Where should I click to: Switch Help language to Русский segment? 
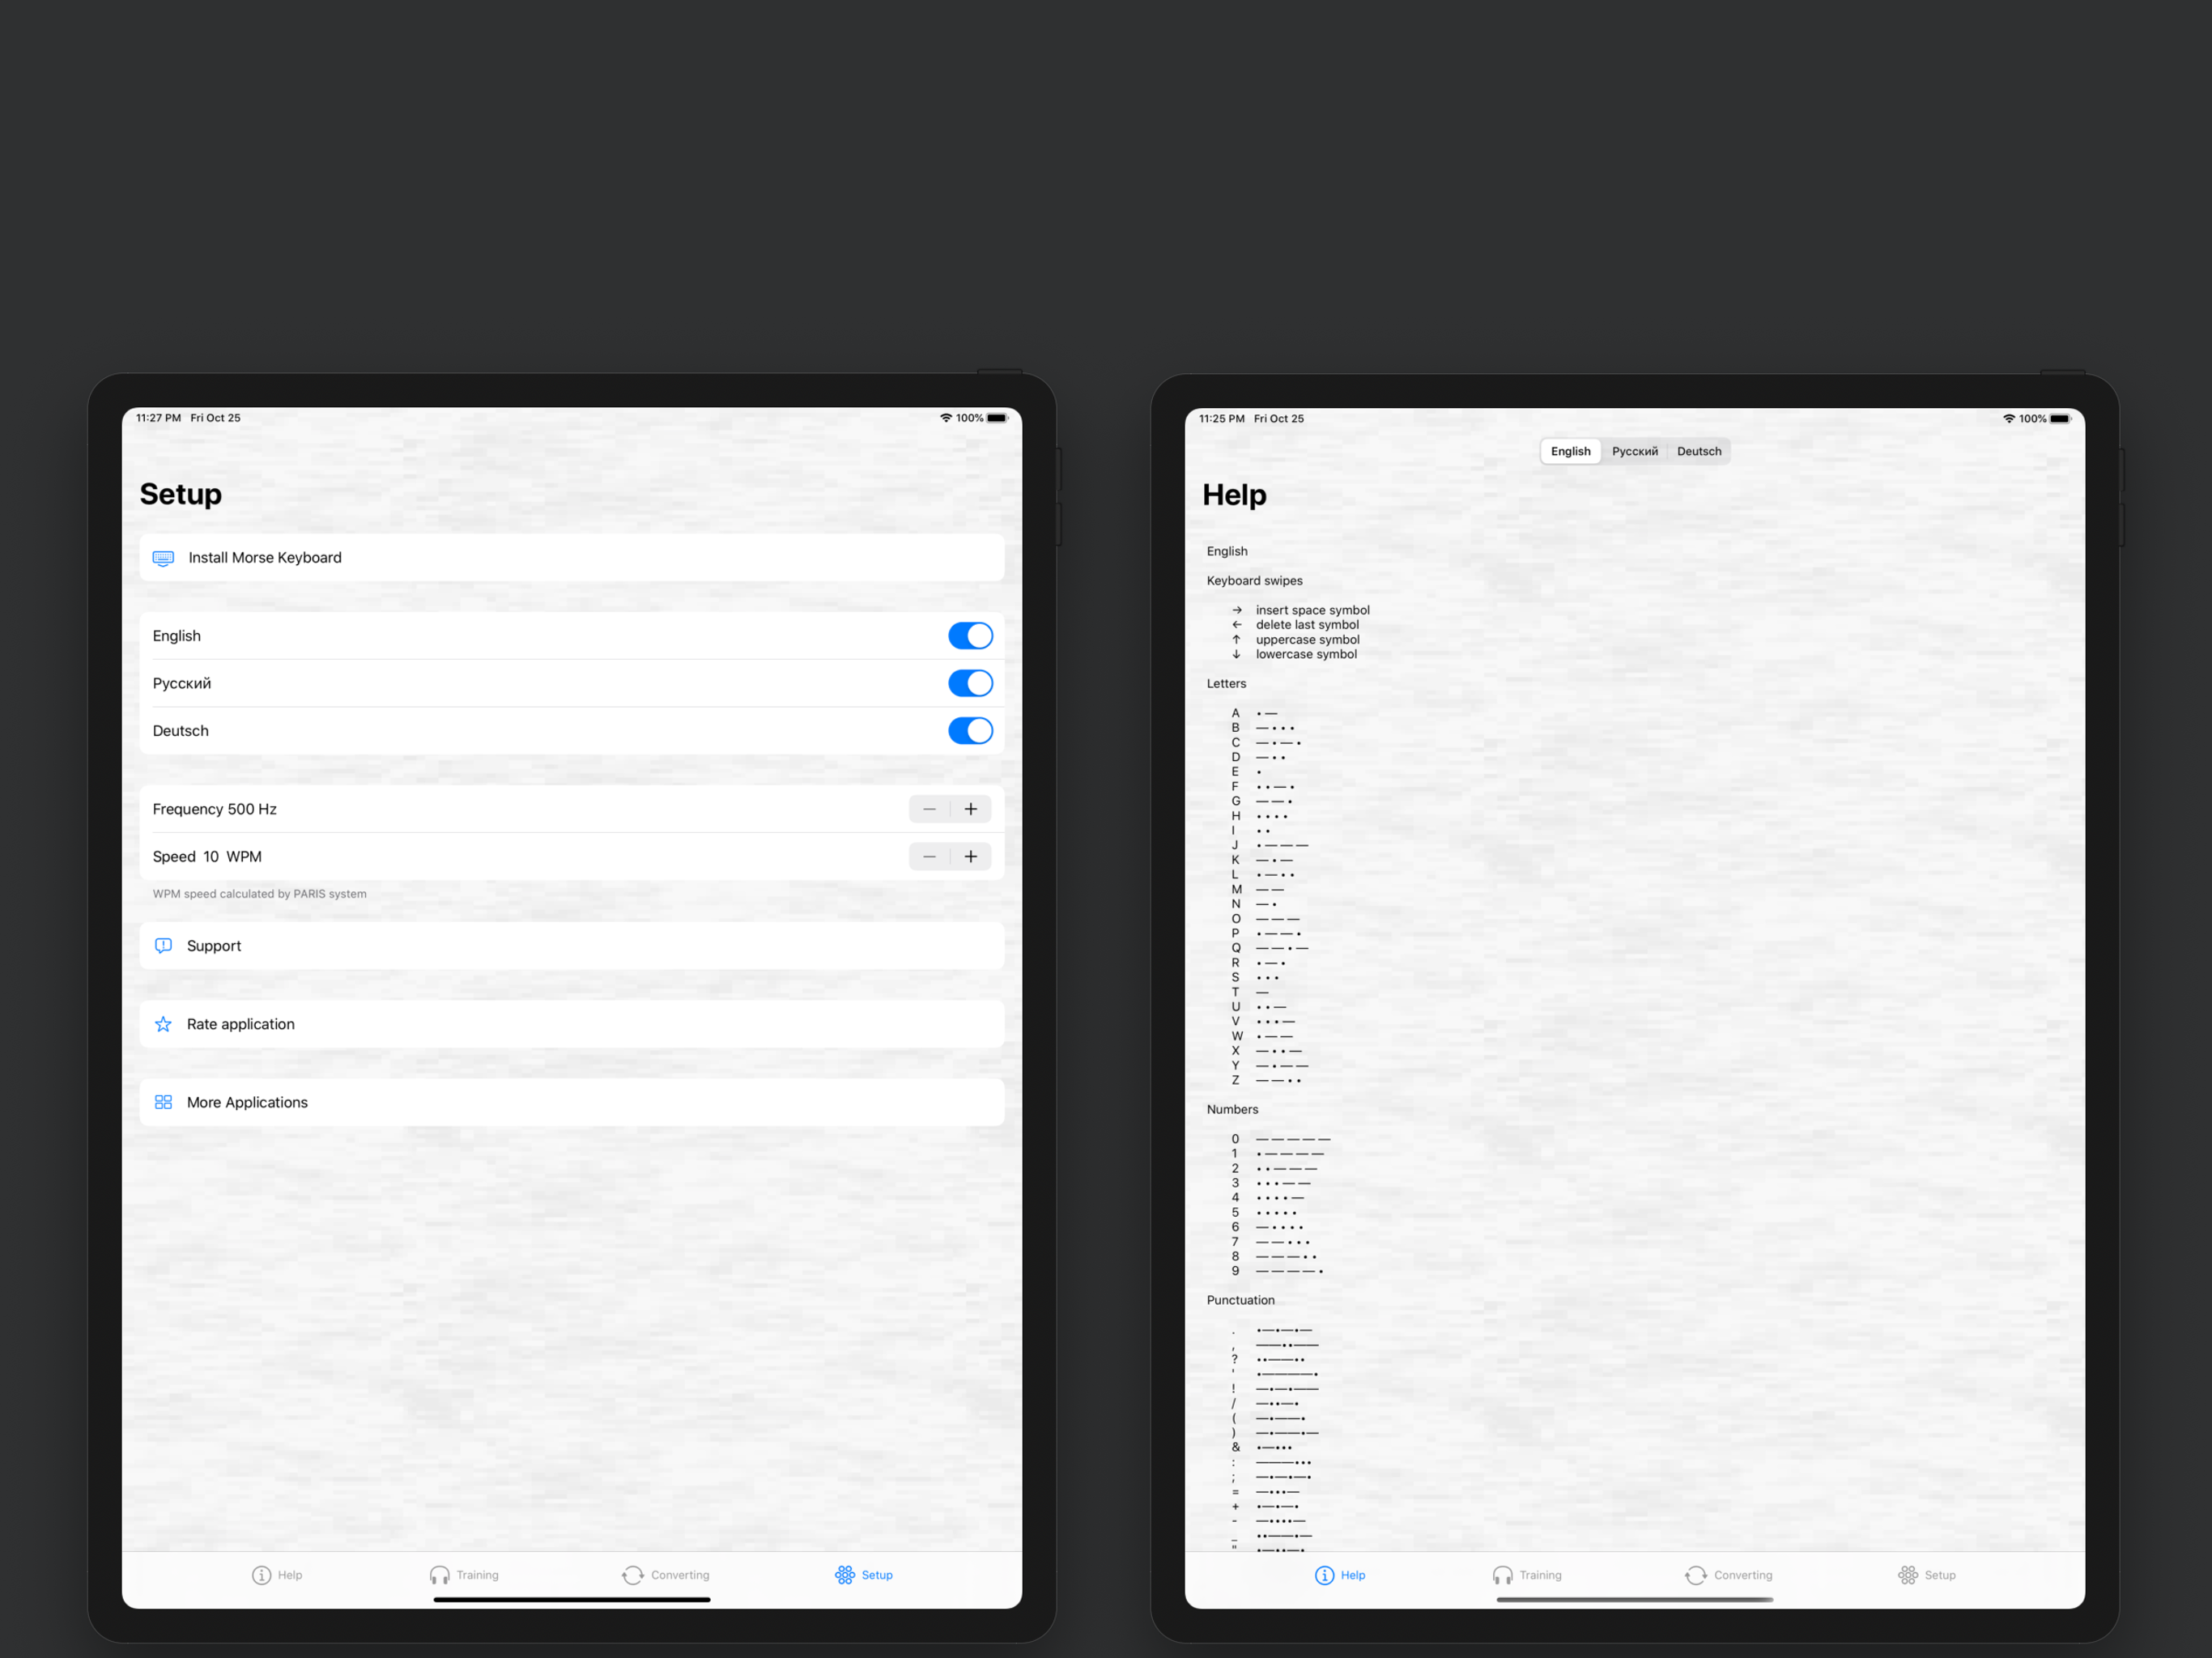tap(1634, 451)
